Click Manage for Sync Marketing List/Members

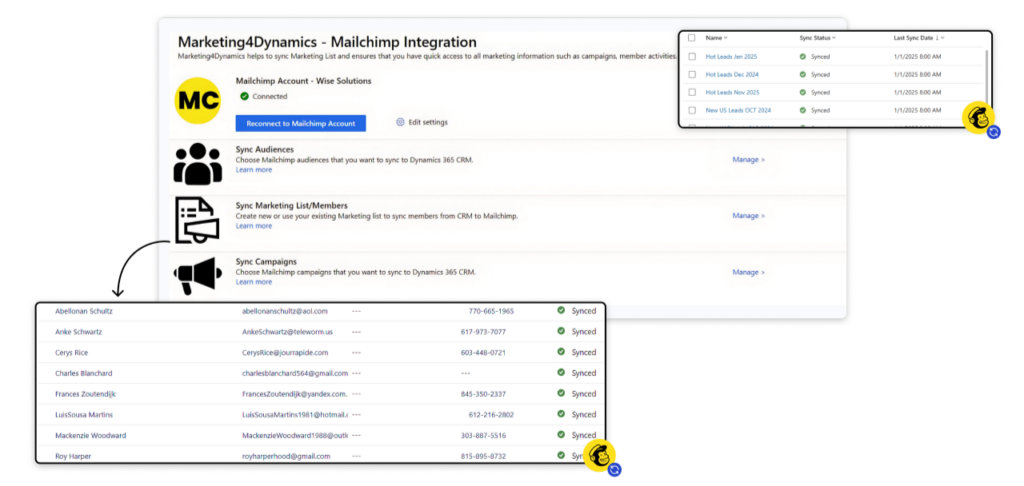748,216
